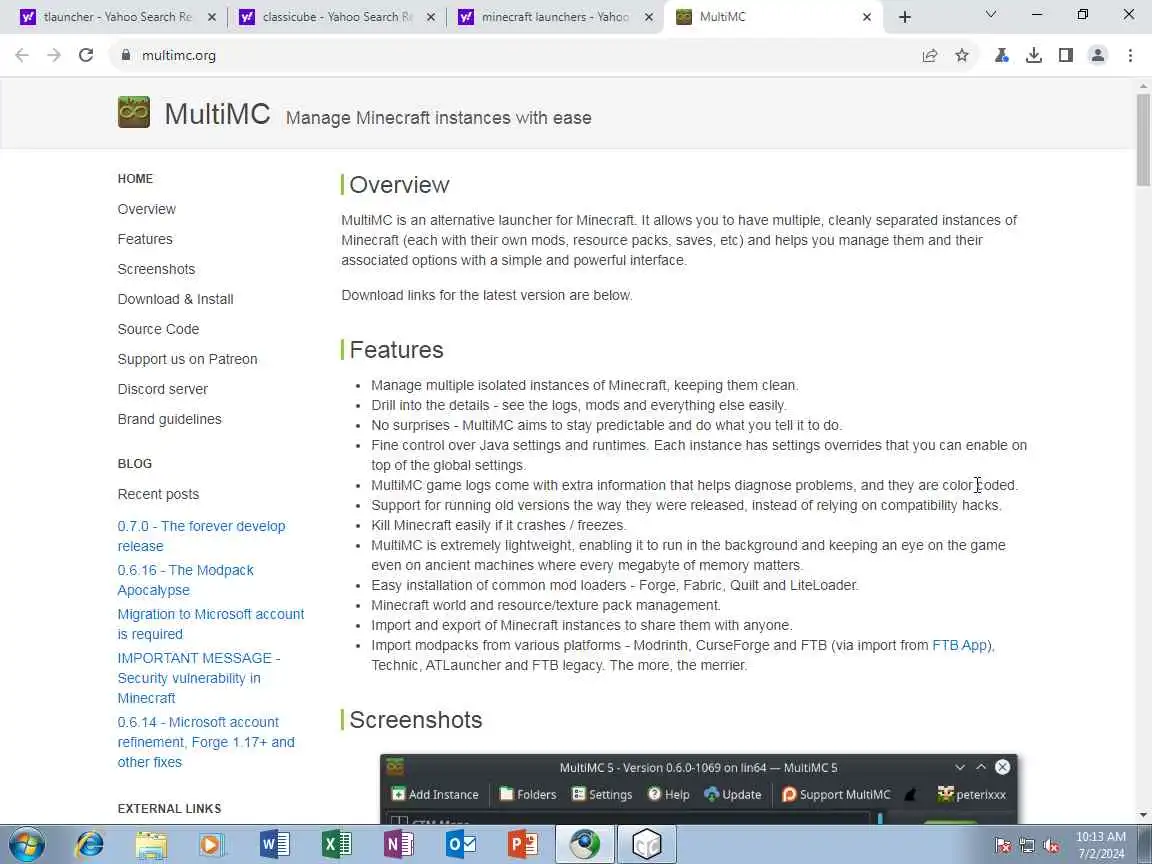The image size is (1152, 864).
Task: Click the scrollbar down arrow
Action: coord(1143,816)
